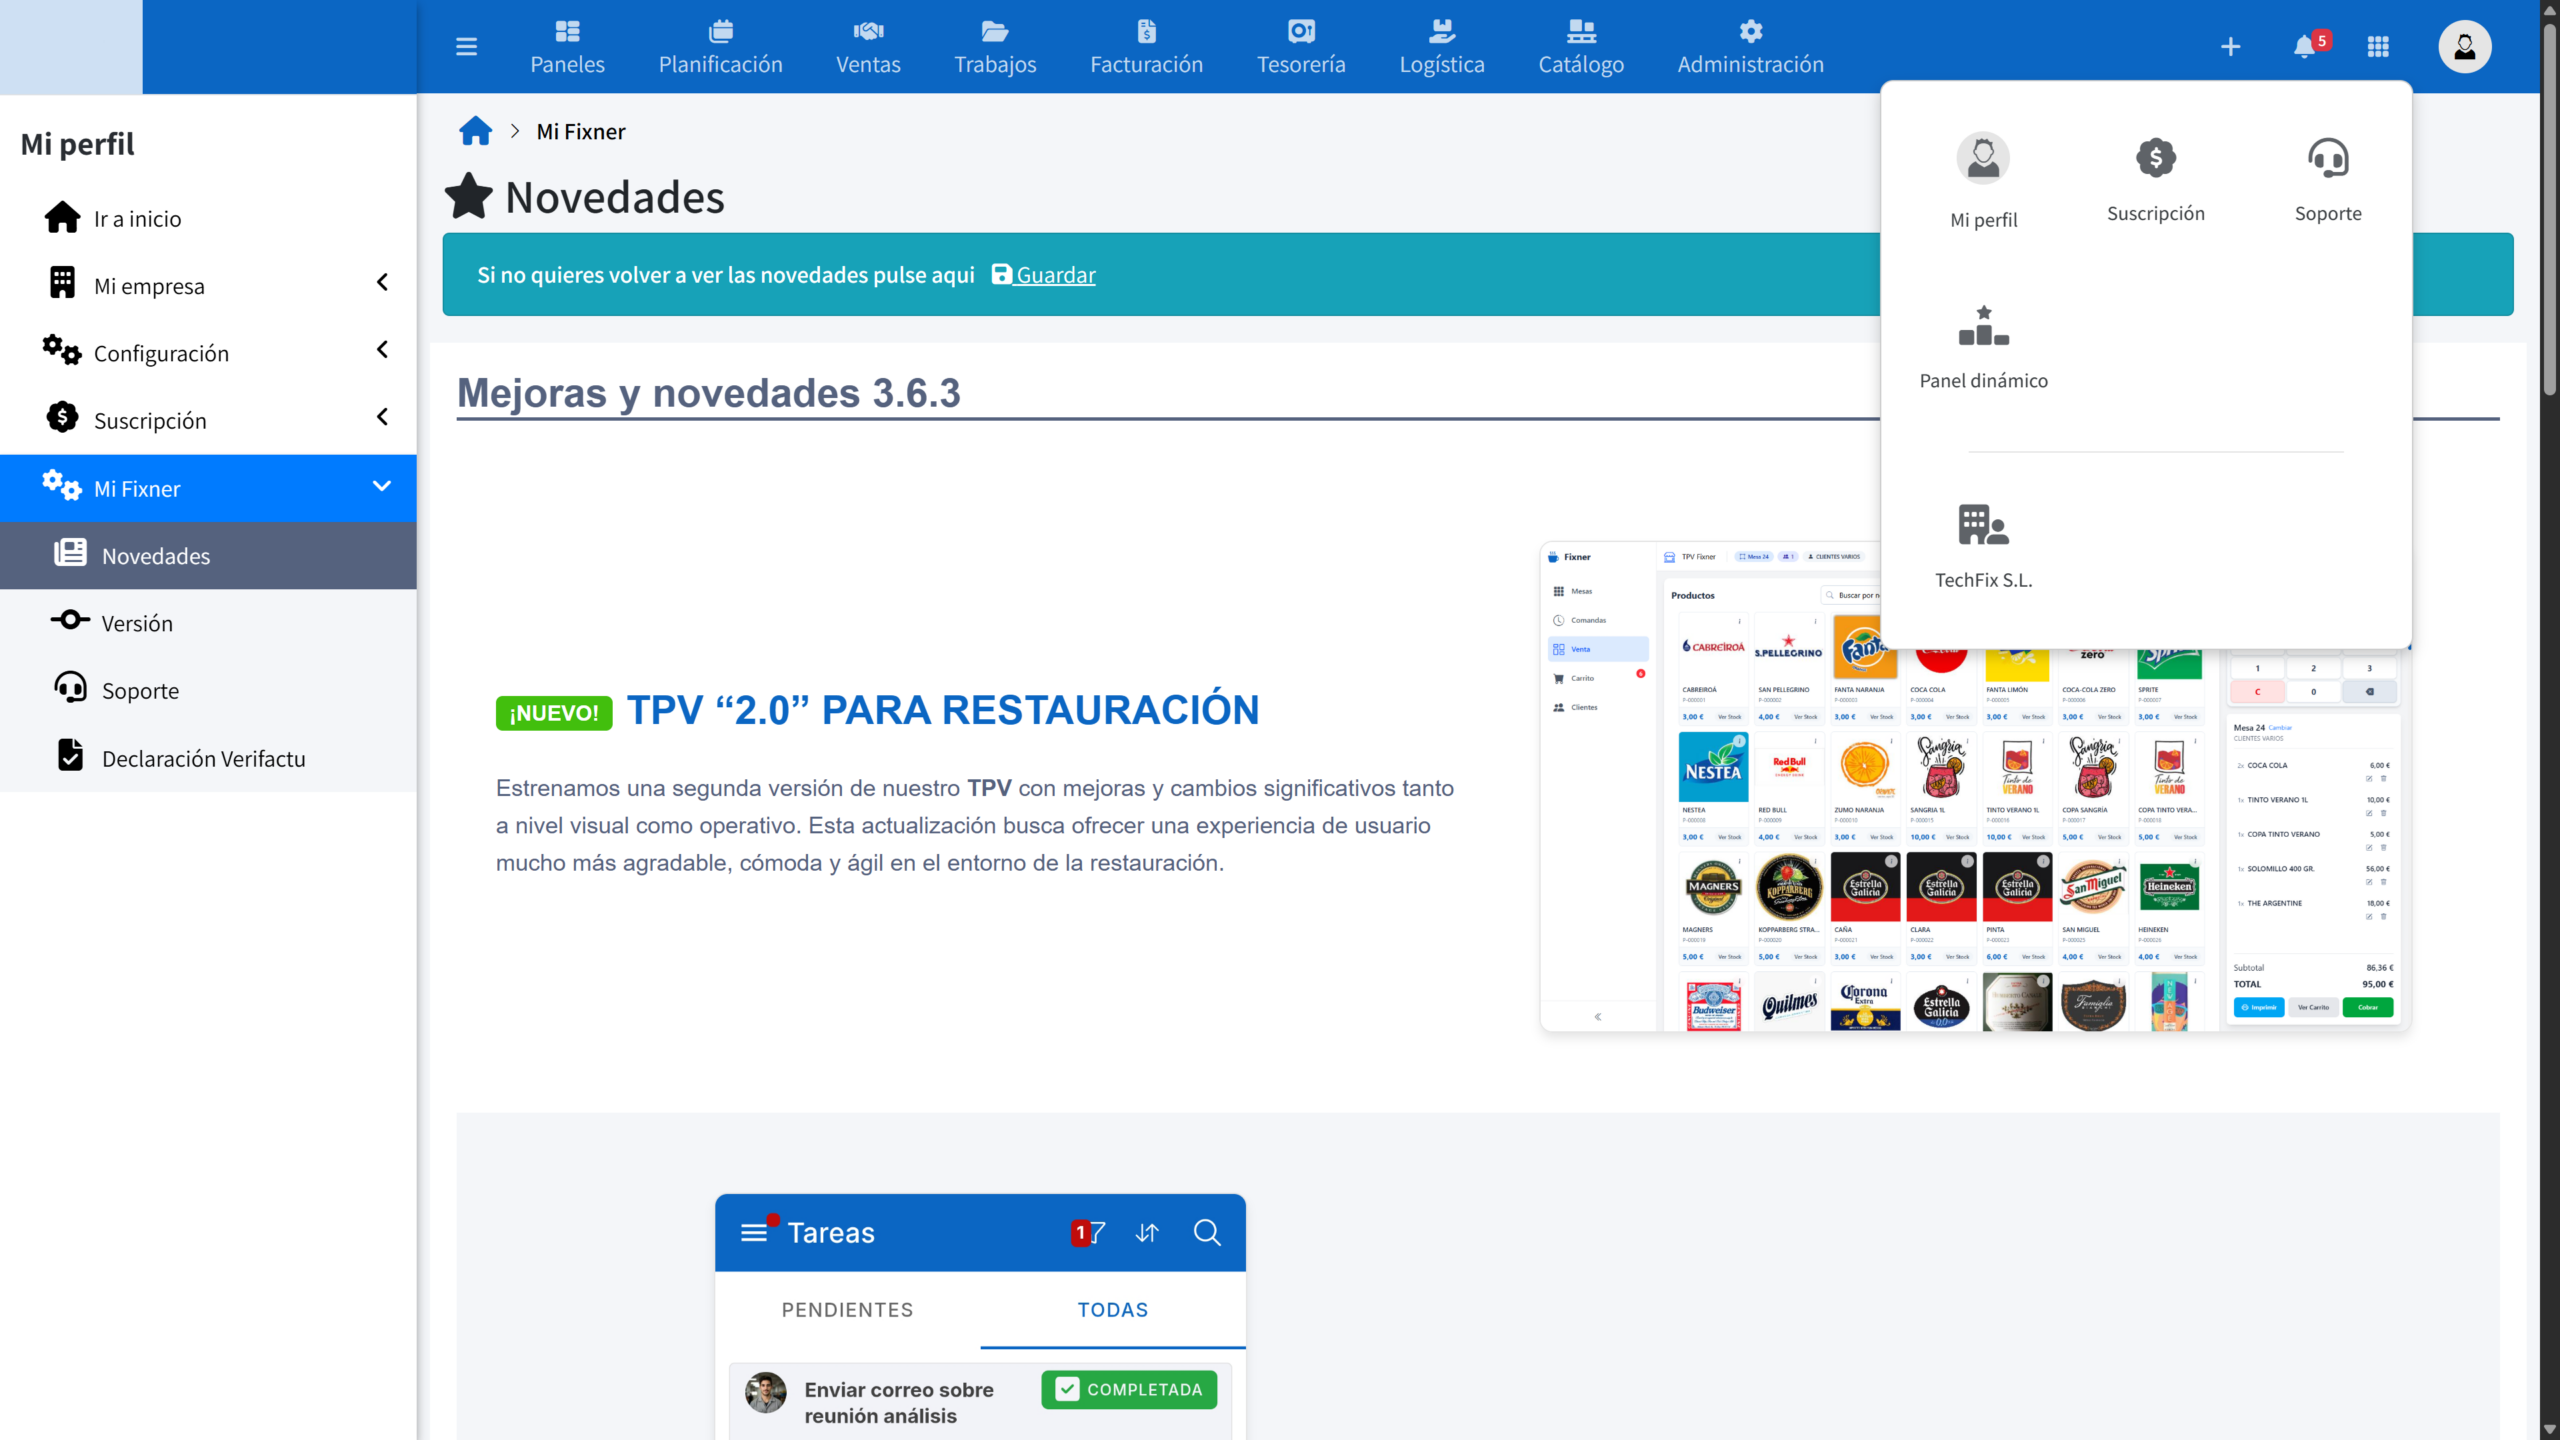The width and height of the screenshot is (2560, 1440).
Task: Open the apps grid icon
Action: [x=2378, y=47]
